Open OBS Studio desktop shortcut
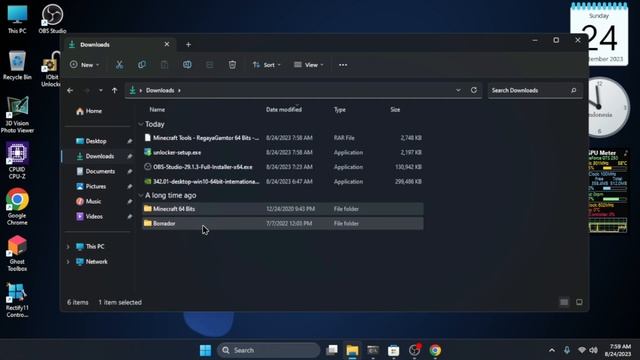Screen dimensions: 640x360 [52, 19]
